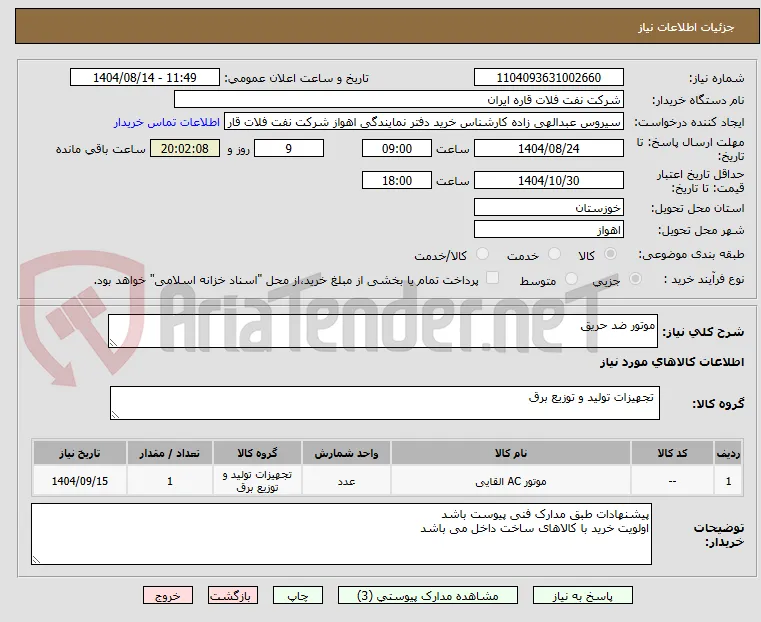The image size is (761, 622).
Task: Select the متوسط purchase type radio
Action: tap(572, 278)
